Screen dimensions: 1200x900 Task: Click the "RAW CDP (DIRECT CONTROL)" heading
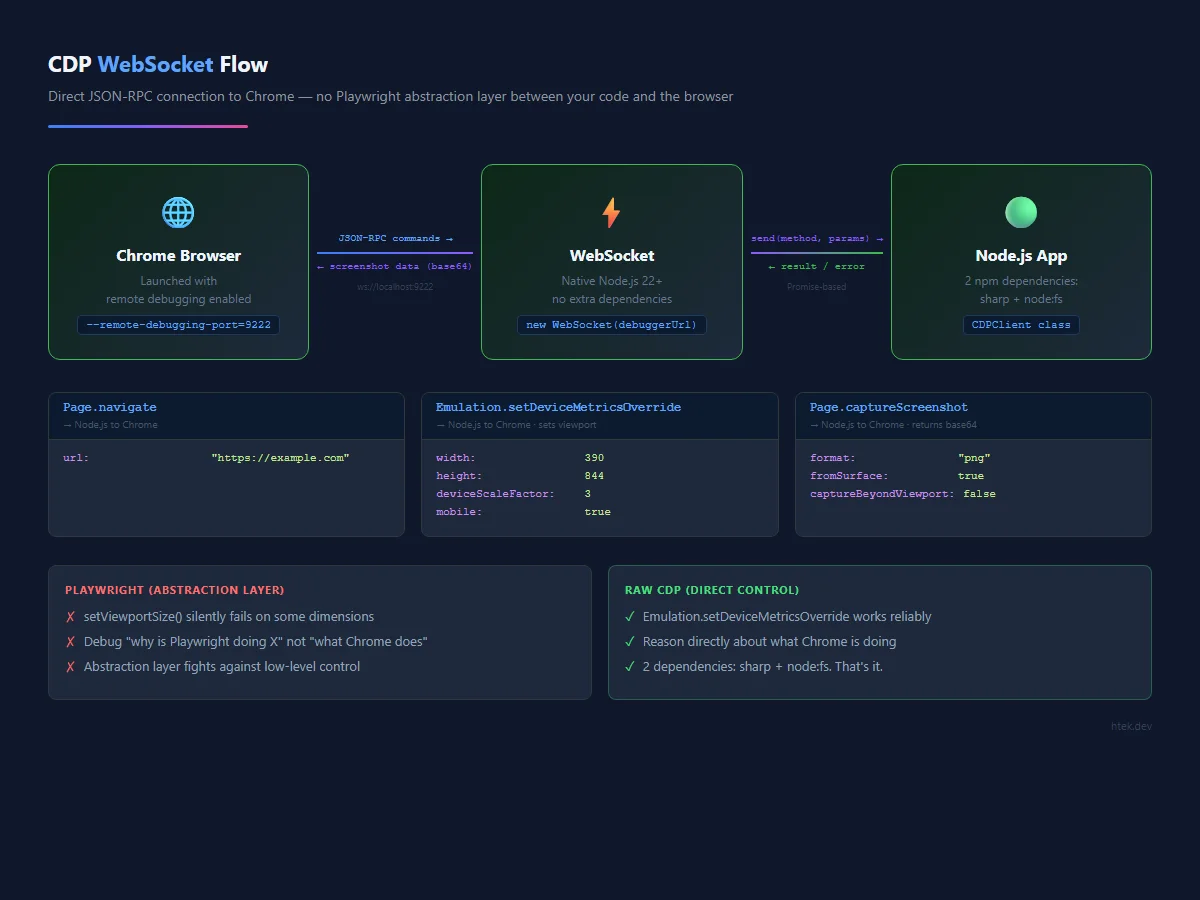(712, 591)
